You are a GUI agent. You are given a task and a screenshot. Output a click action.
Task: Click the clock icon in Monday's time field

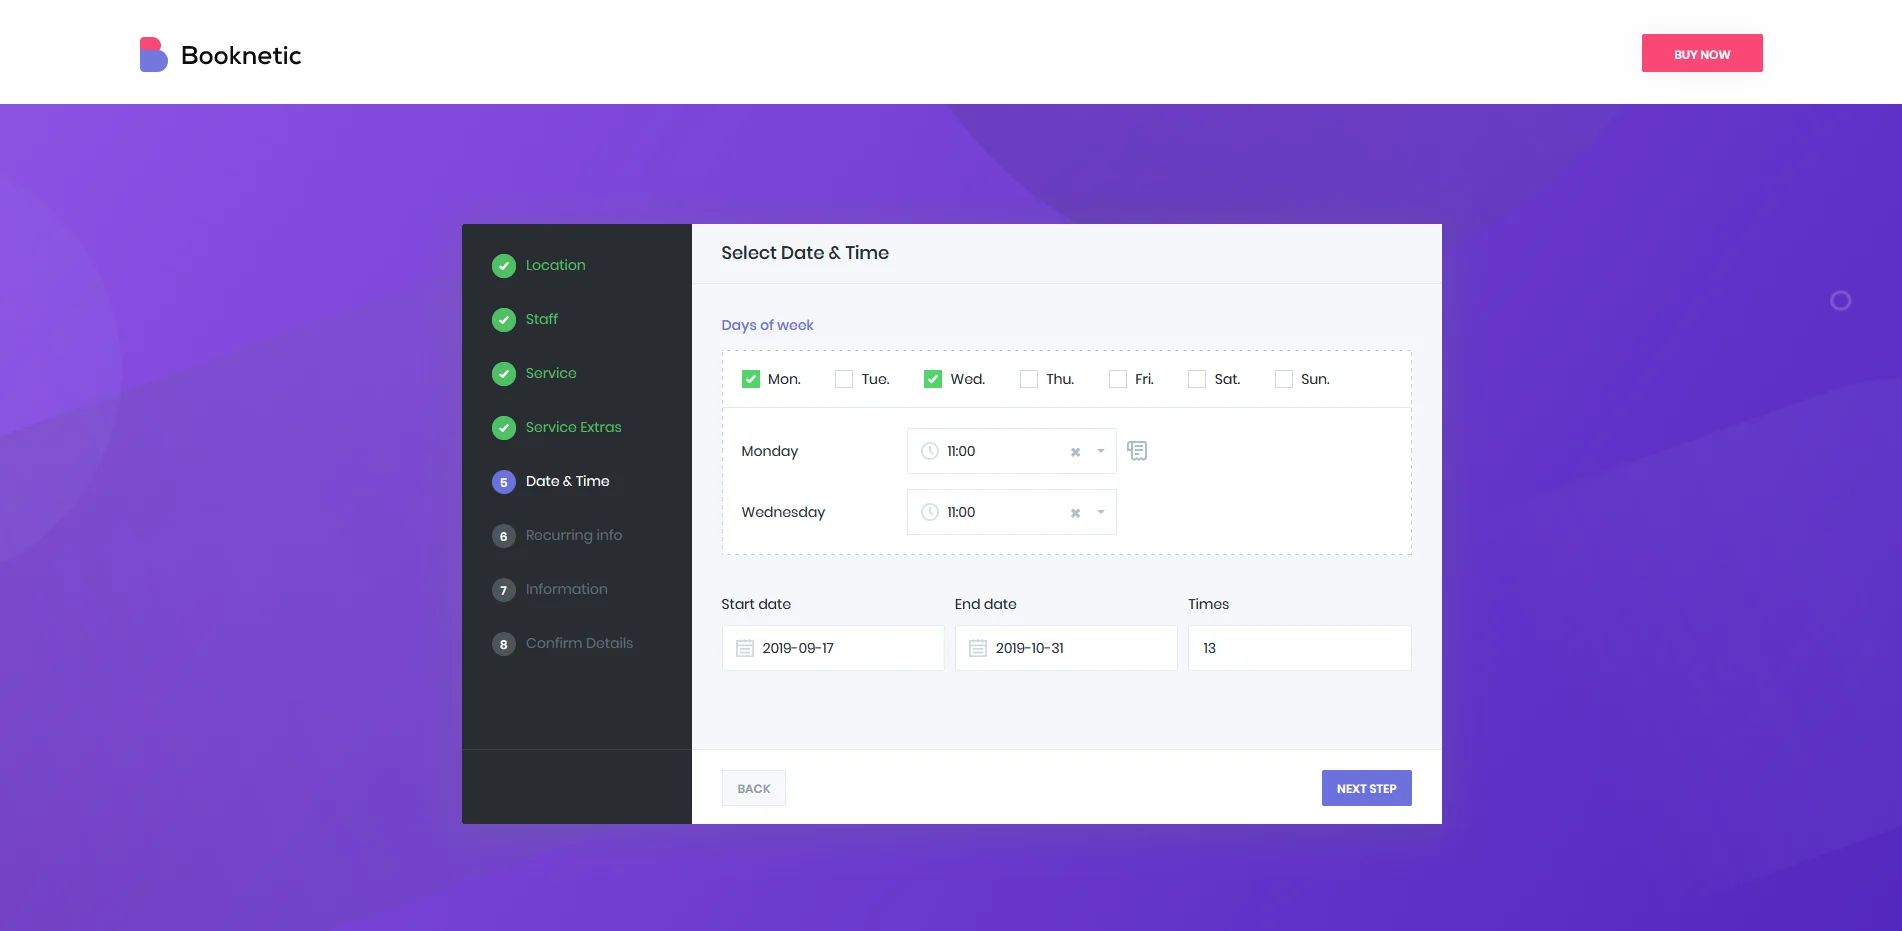coord(928,451)
